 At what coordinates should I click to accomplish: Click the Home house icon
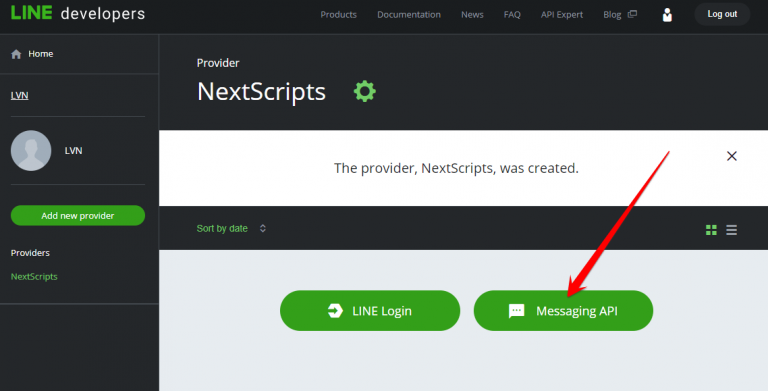click(16, 54)
